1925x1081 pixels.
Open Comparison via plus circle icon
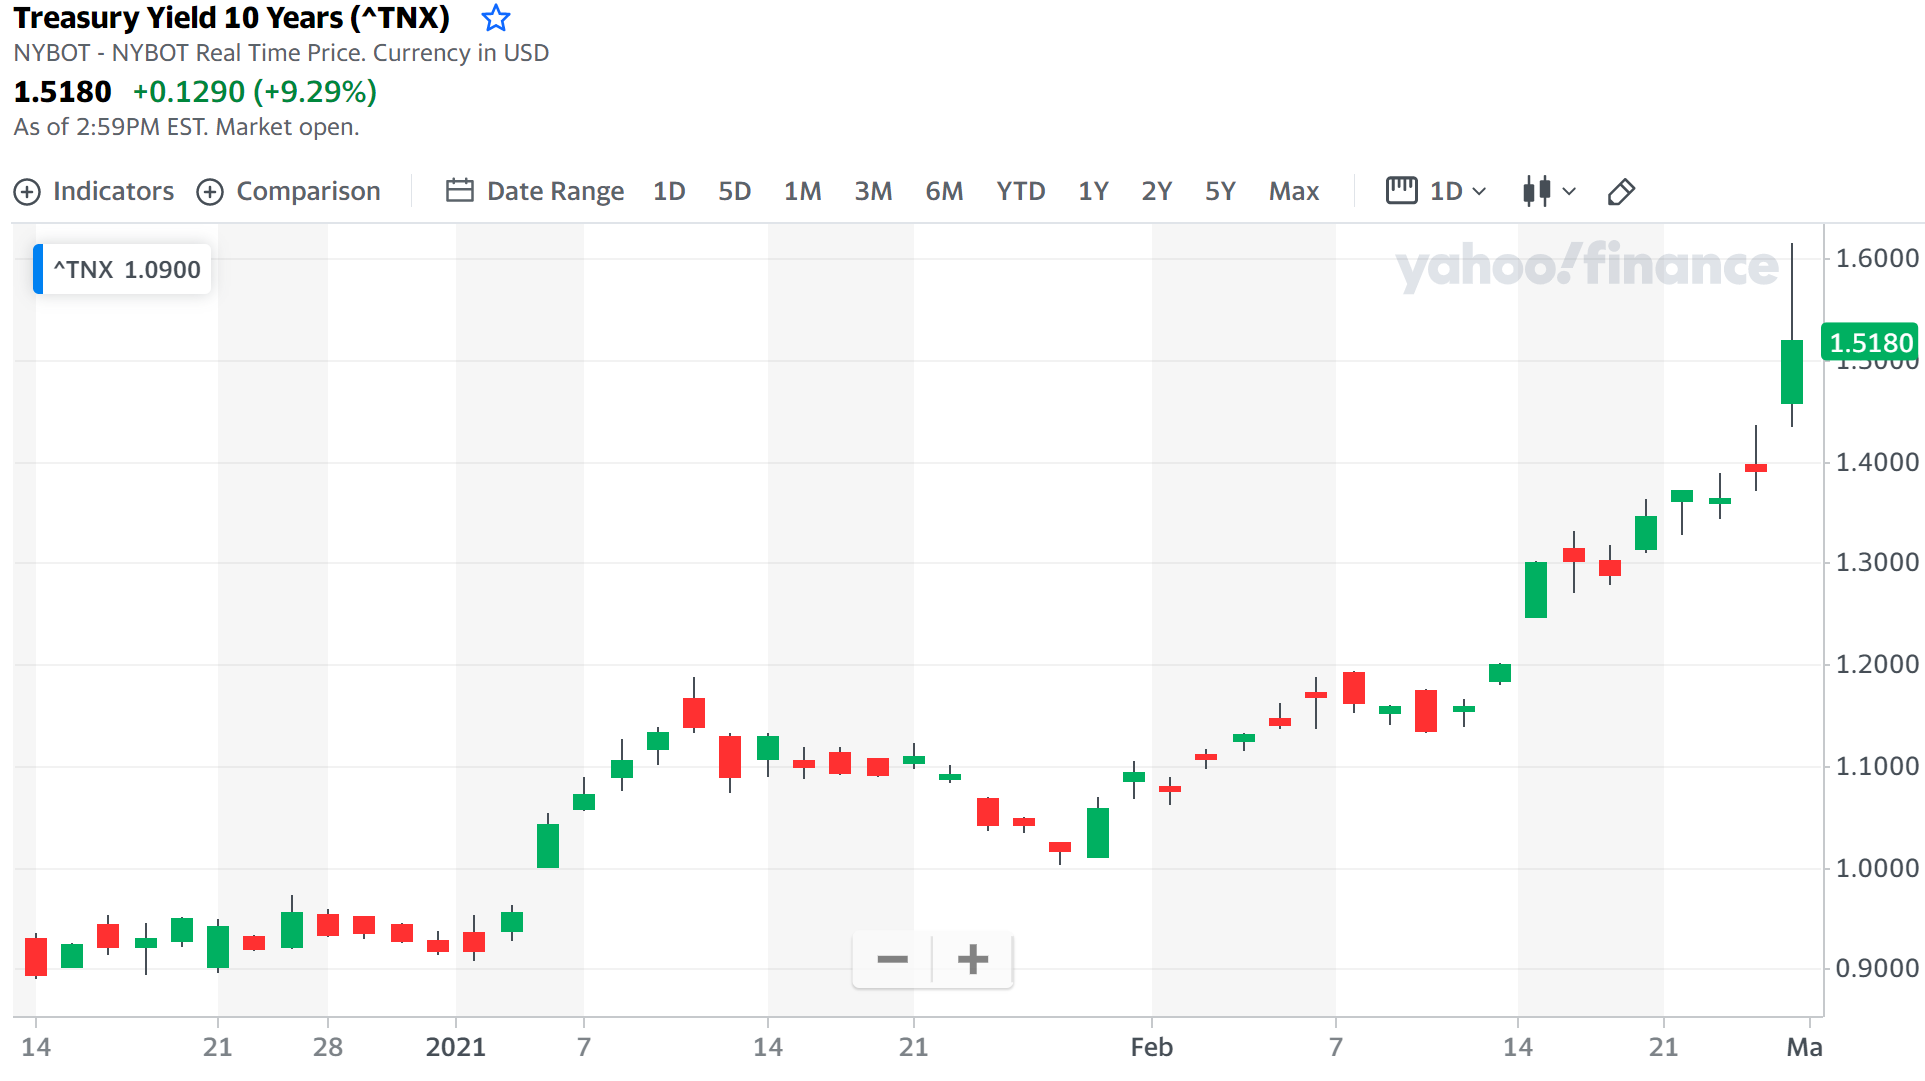coord(210,191)
